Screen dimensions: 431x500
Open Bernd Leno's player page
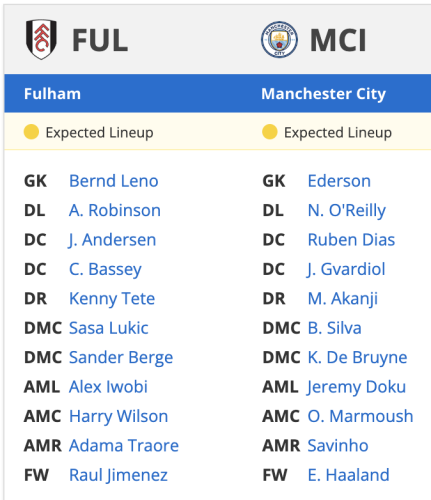tap(114, 181)
